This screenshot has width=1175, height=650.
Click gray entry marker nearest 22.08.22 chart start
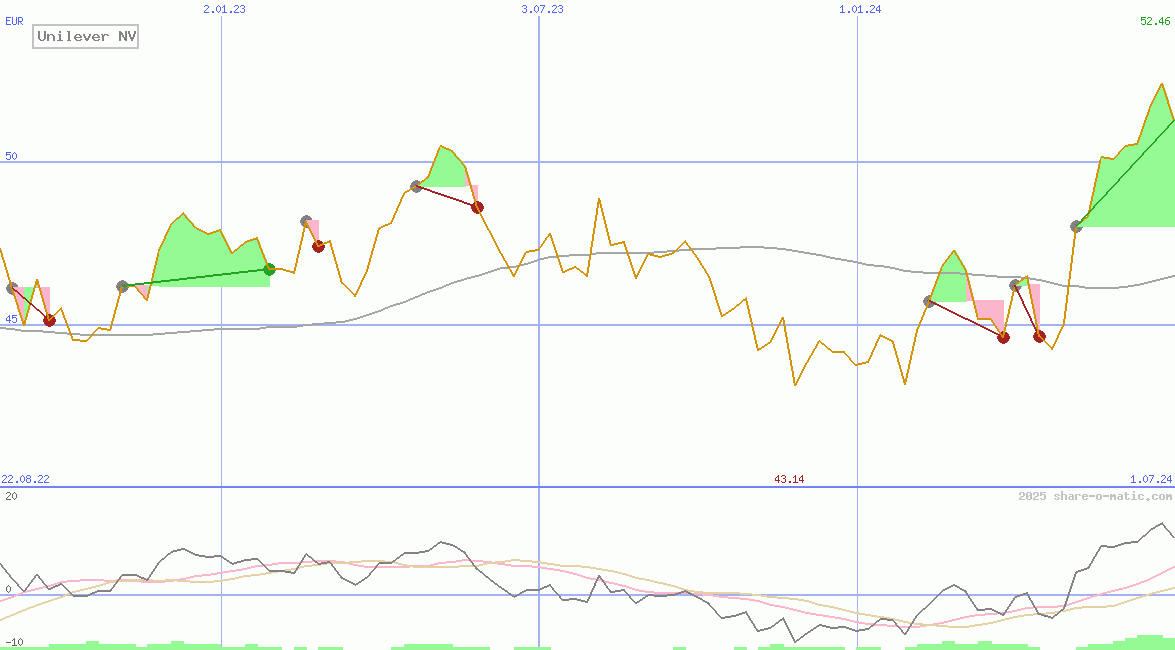pos(12,288)
